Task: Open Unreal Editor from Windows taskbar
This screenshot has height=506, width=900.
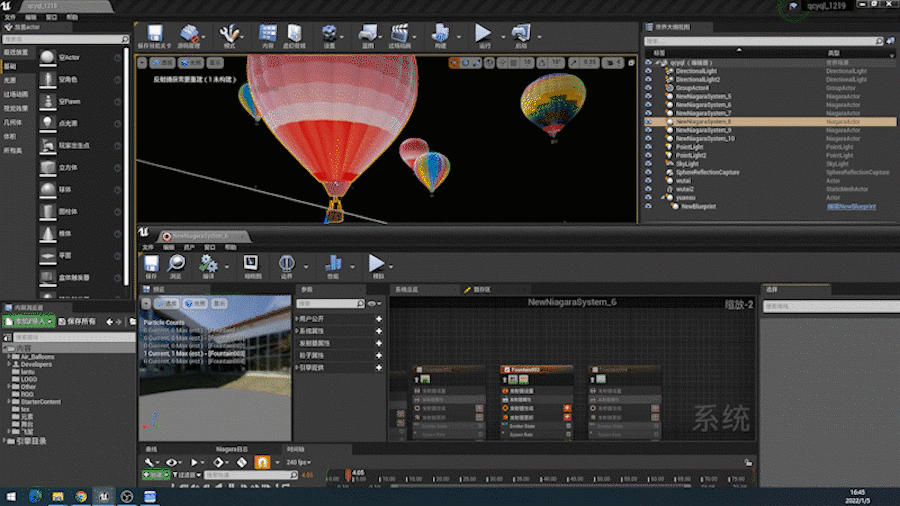Action: 103,497
